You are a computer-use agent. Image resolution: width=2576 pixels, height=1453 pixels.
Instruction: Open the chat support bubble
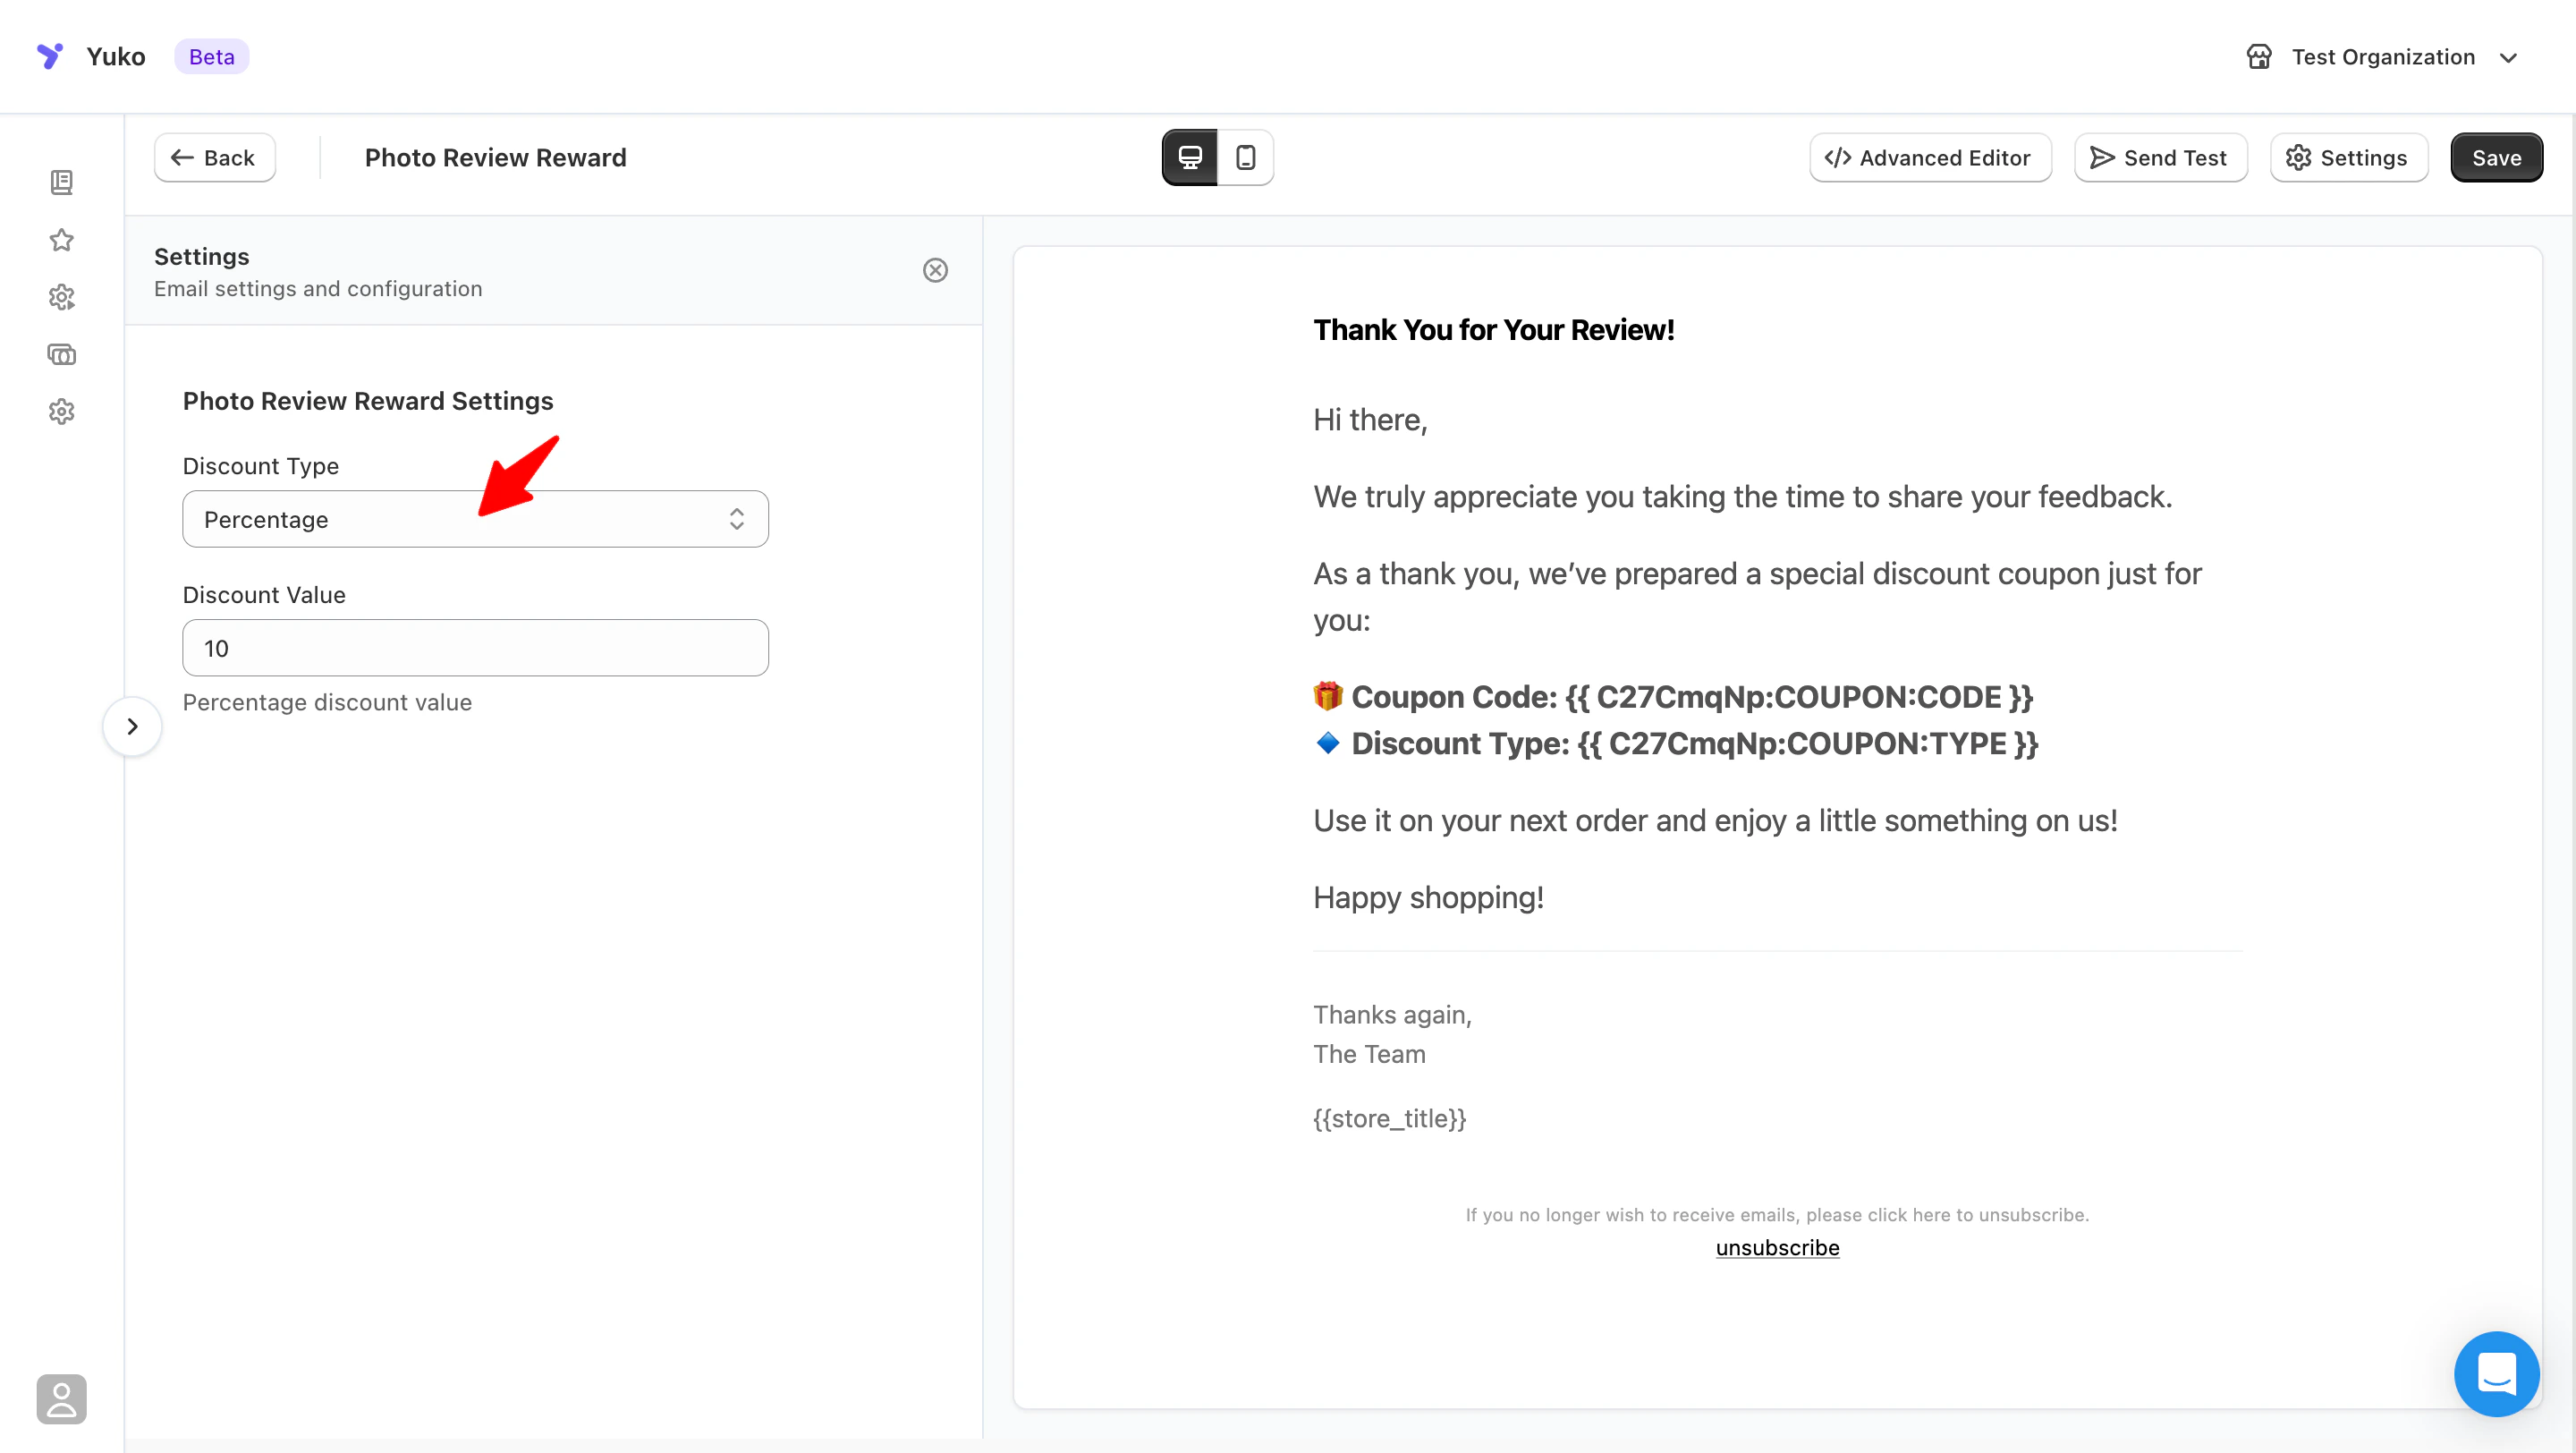pos(2496,1374)
